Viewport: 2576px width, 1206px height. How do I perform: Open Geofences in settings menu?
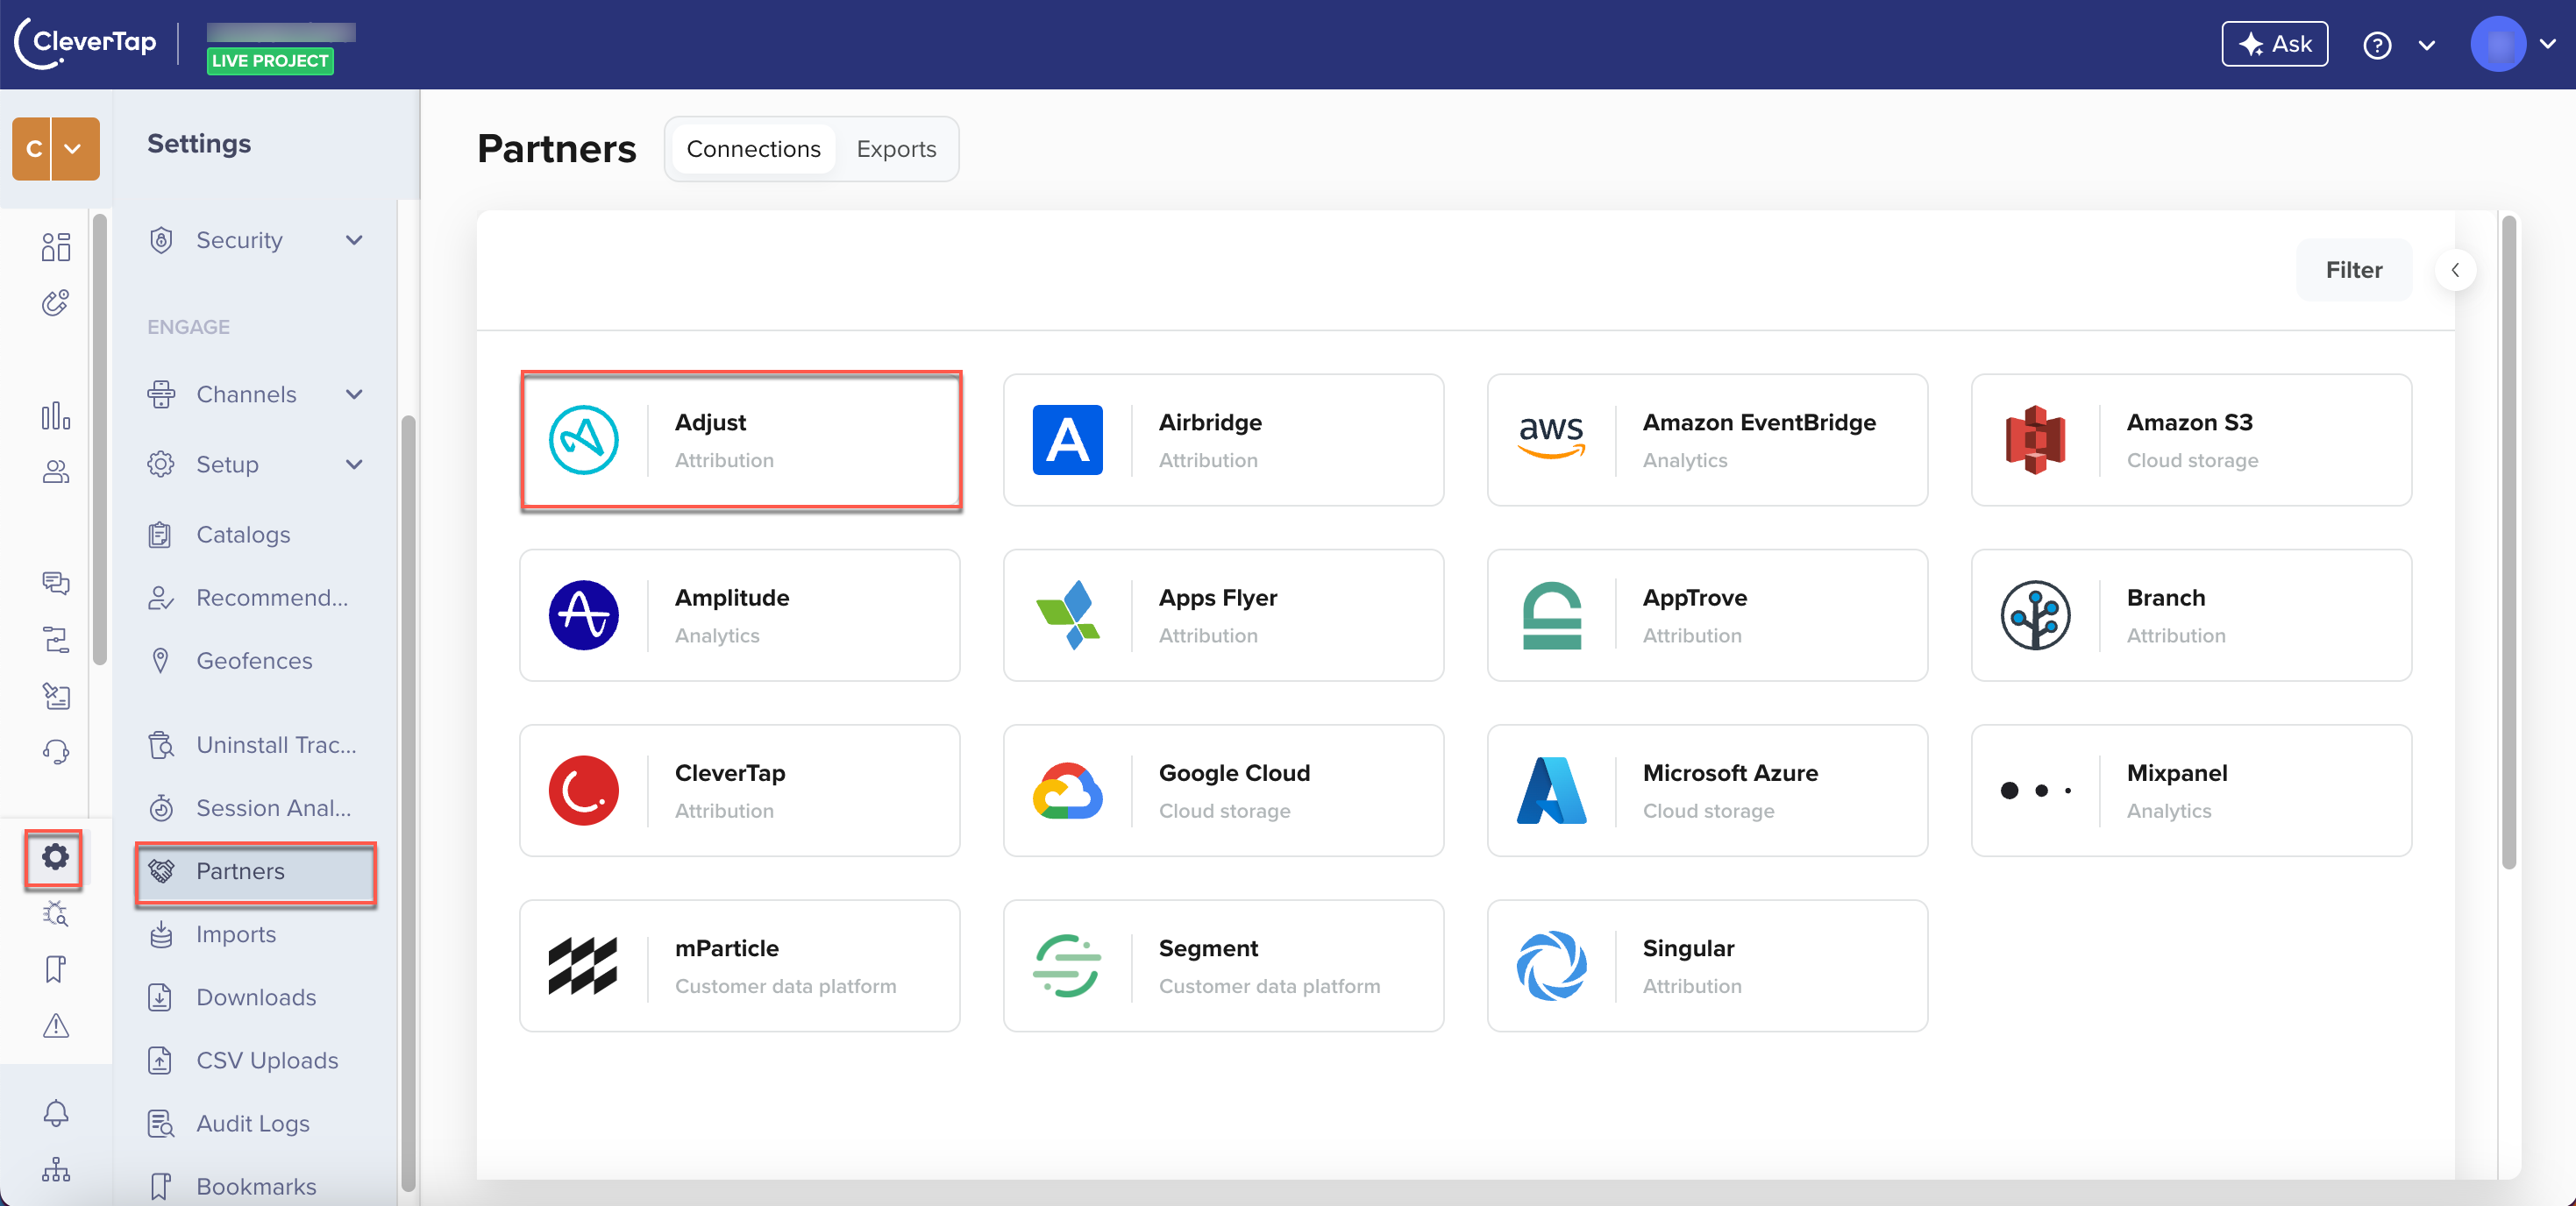point(255,660)
